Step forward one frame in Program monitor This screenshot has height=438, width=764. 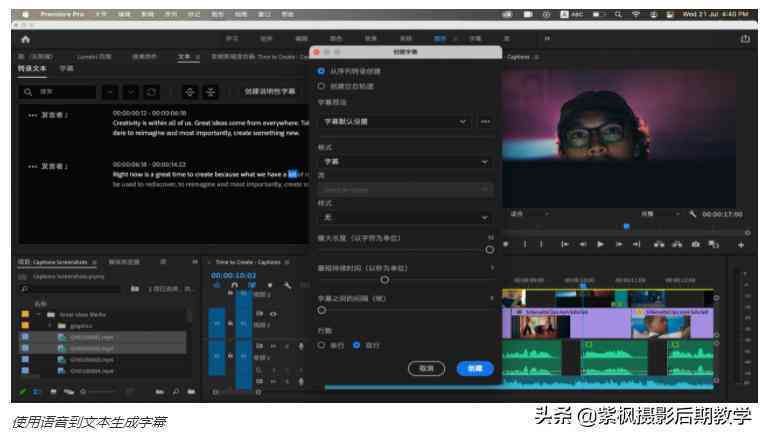(619, 244)
